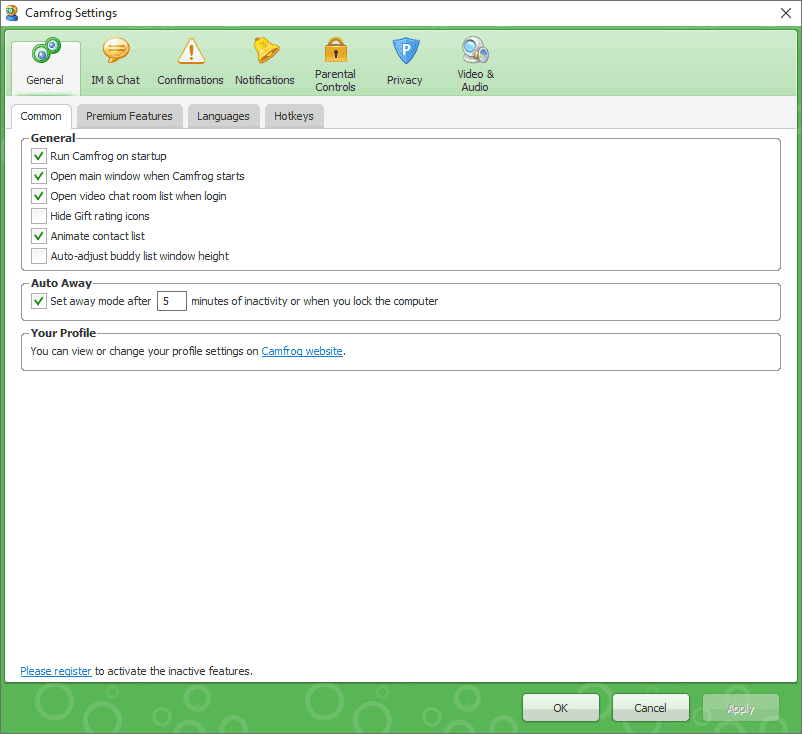Switch to the Languages tab
Image resolution: width=802 pixels, height=734 pixels.
pos(224,116)
